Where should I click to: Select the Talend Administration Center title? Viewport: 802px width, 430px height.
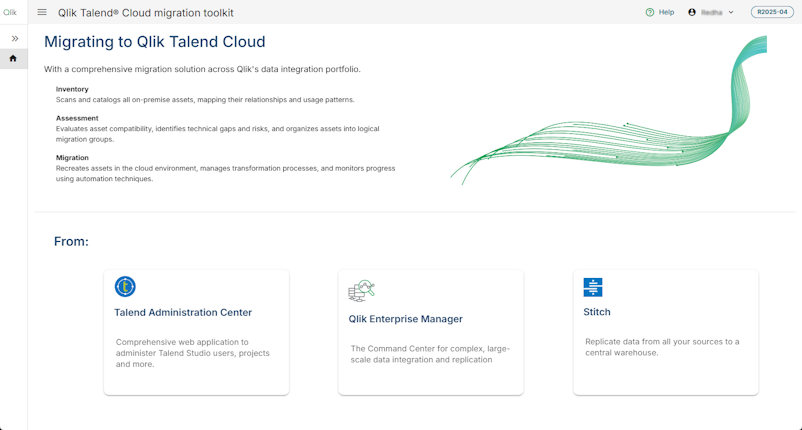(183, 313)
